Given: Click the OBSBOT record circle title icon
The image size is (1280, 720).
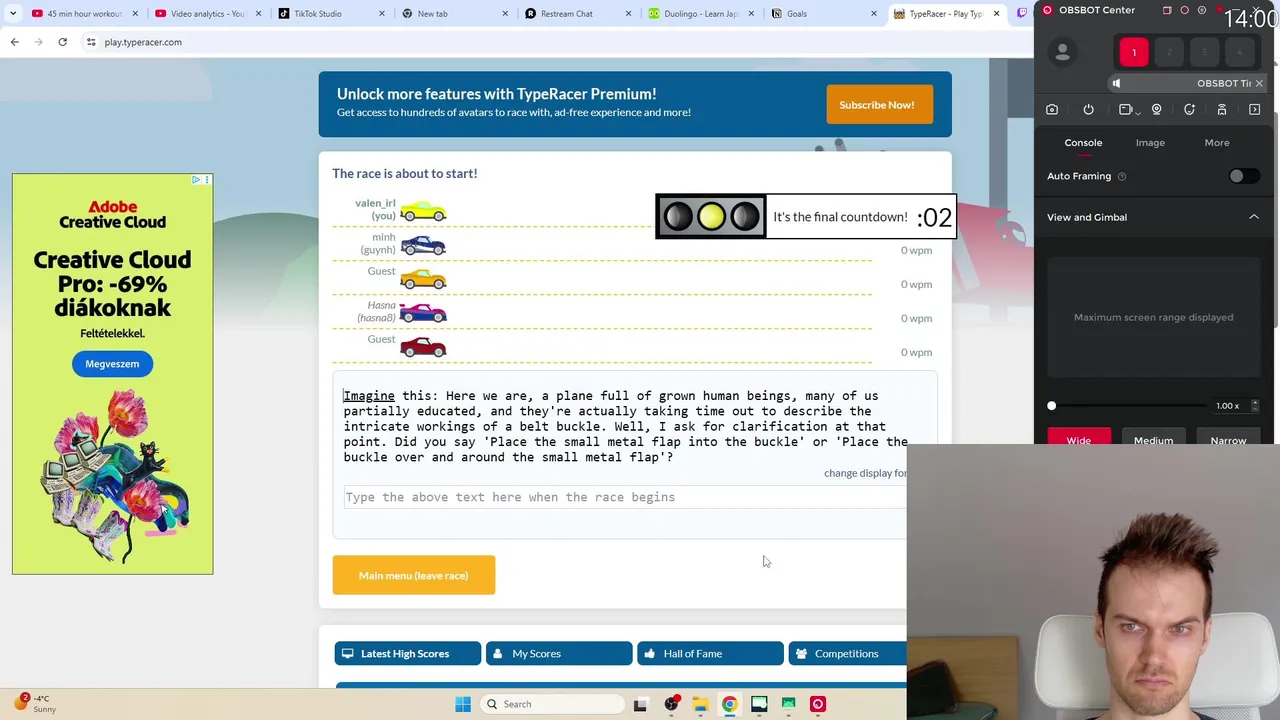Looking at the screenshot, I should [1185, 10].
